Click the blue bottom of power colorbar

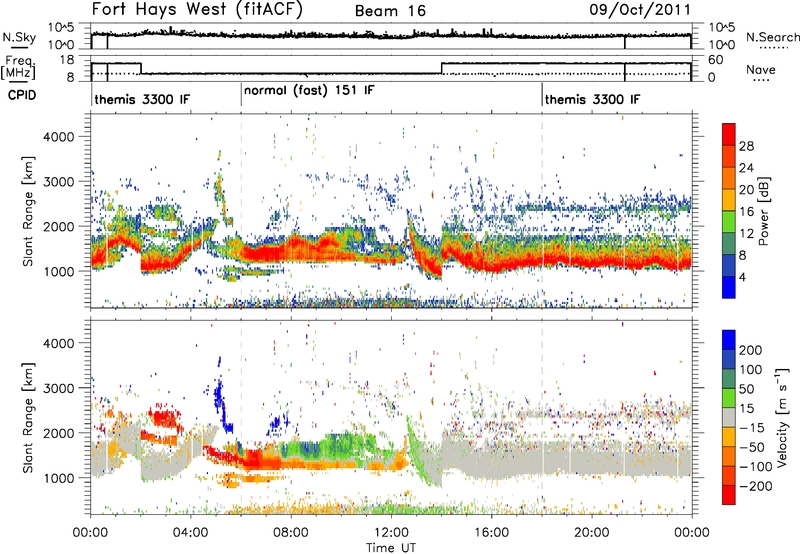tap(729, 287)
